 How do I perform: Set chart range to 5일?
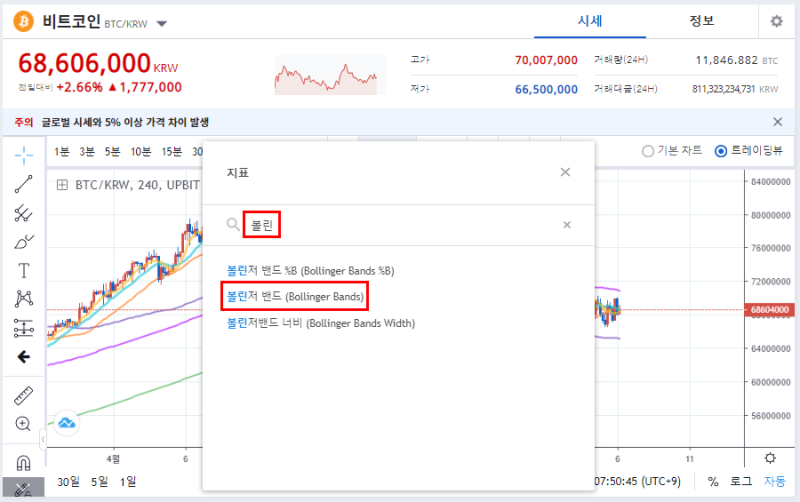point(99,482)
